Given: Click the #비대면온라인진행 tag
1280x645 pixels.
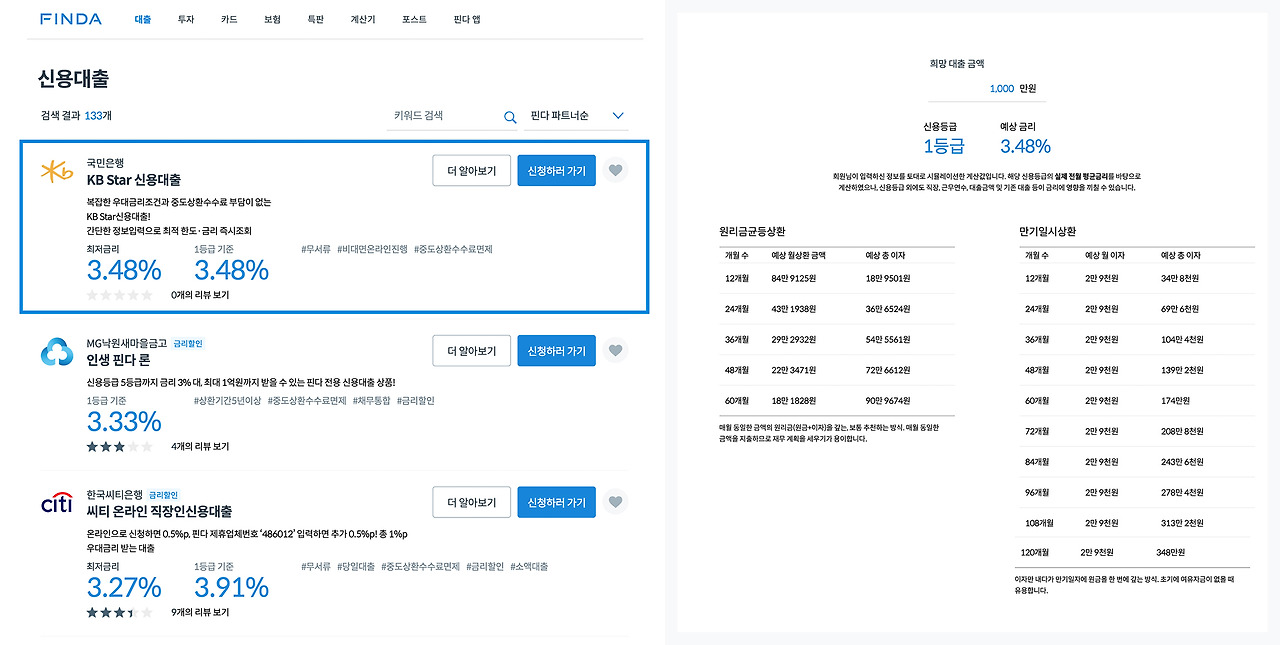Looking at the screenshot, I should point(372,249).
